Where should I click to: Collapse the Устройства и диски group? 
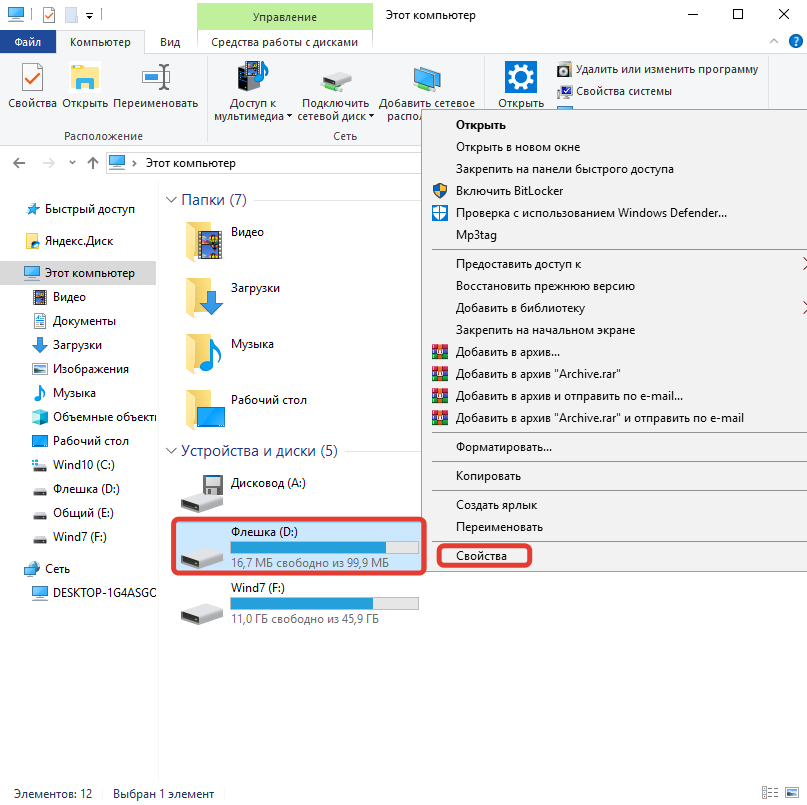170,451
